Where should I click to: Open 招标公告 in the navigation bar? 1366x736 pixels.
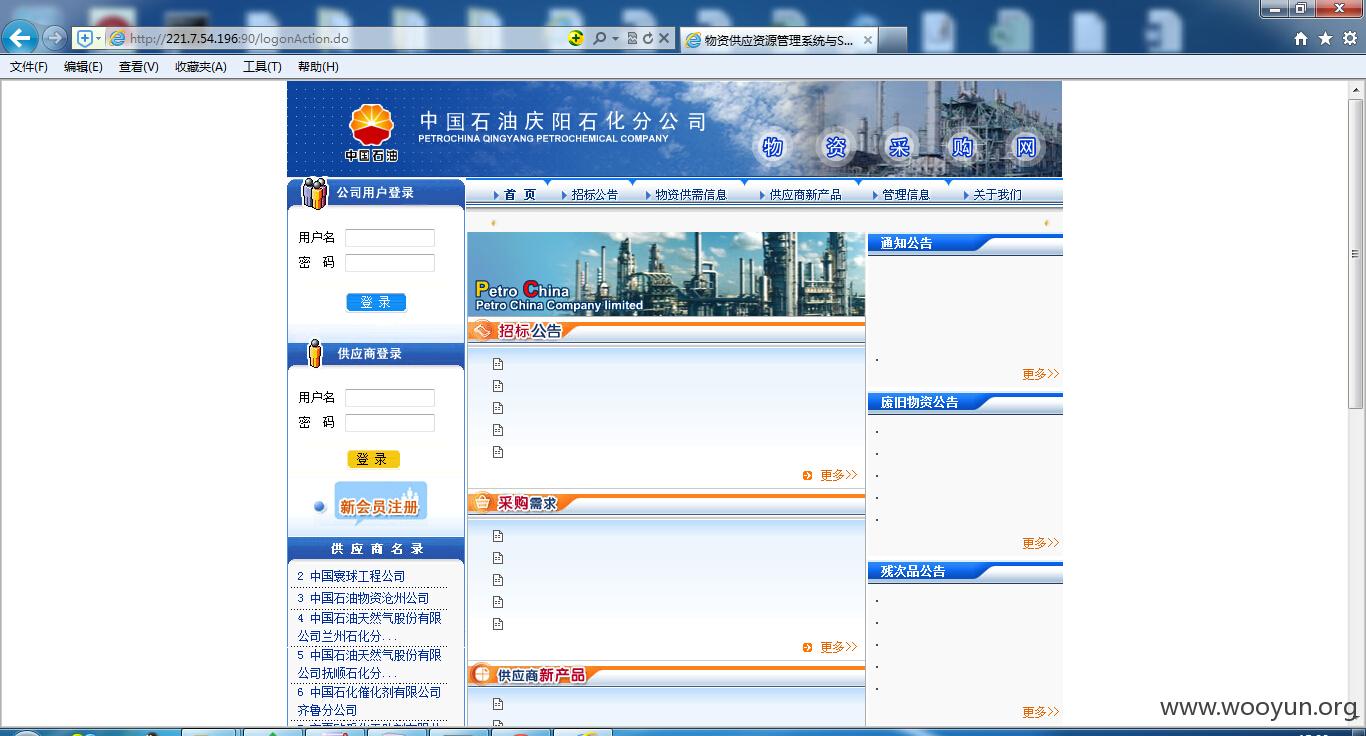click(x=594, y=195)
